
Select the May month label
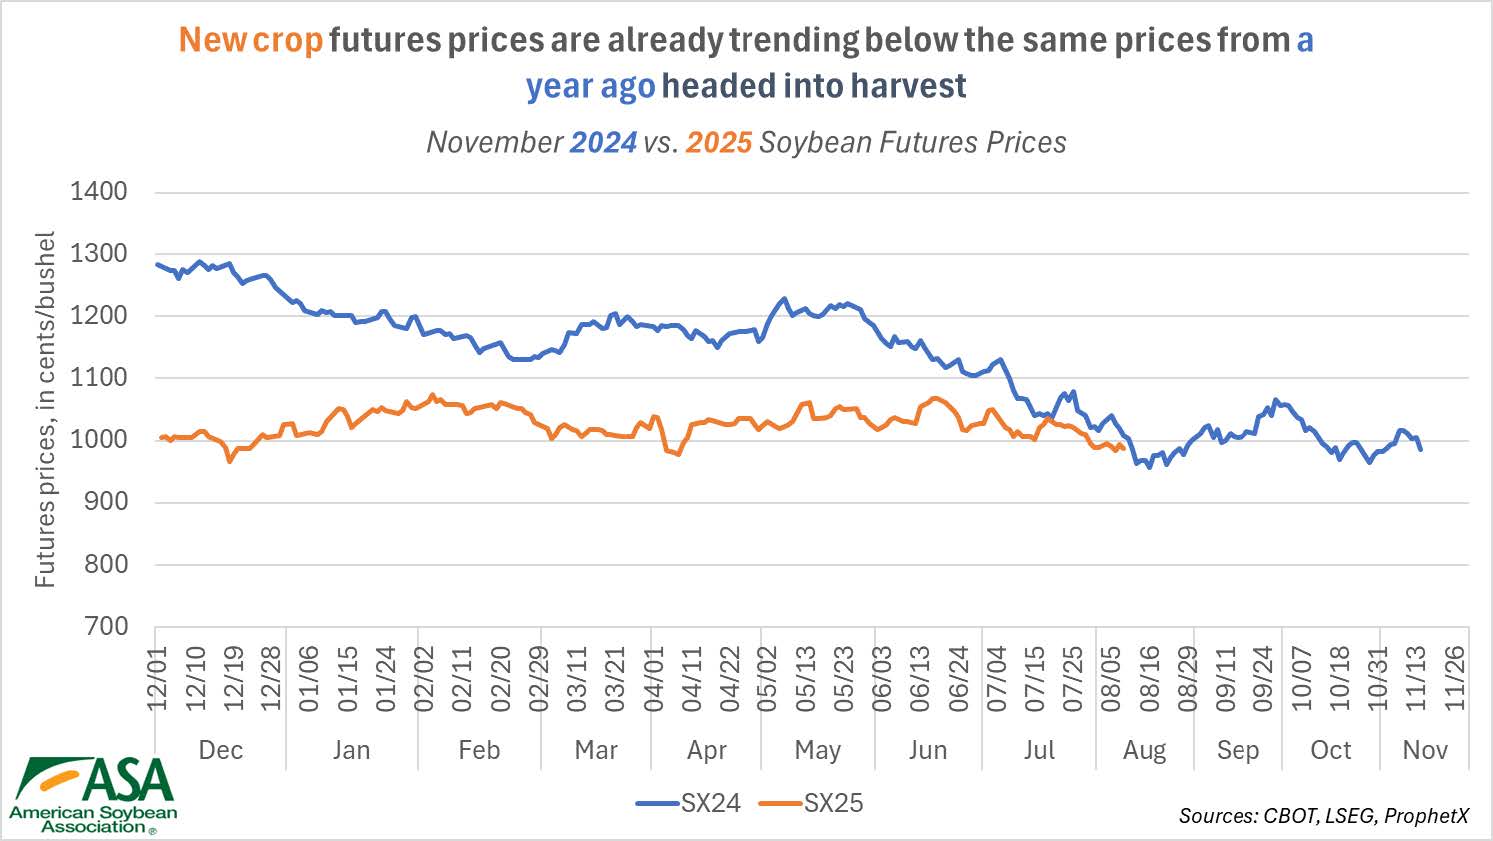coord(817,750)
